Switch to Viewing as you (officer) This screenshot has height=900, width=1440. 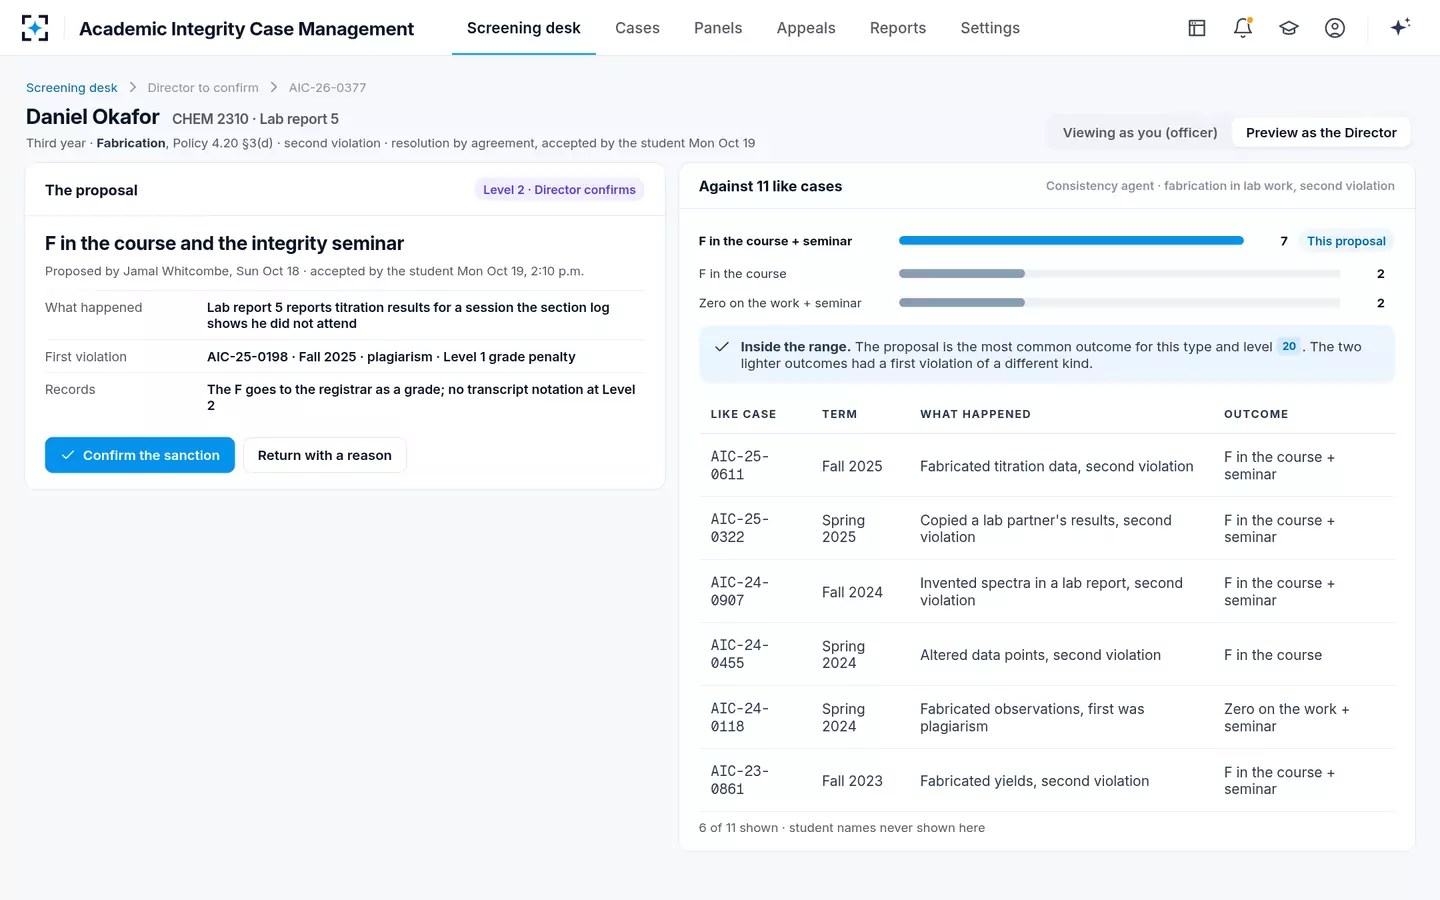tap(1140, 133)
